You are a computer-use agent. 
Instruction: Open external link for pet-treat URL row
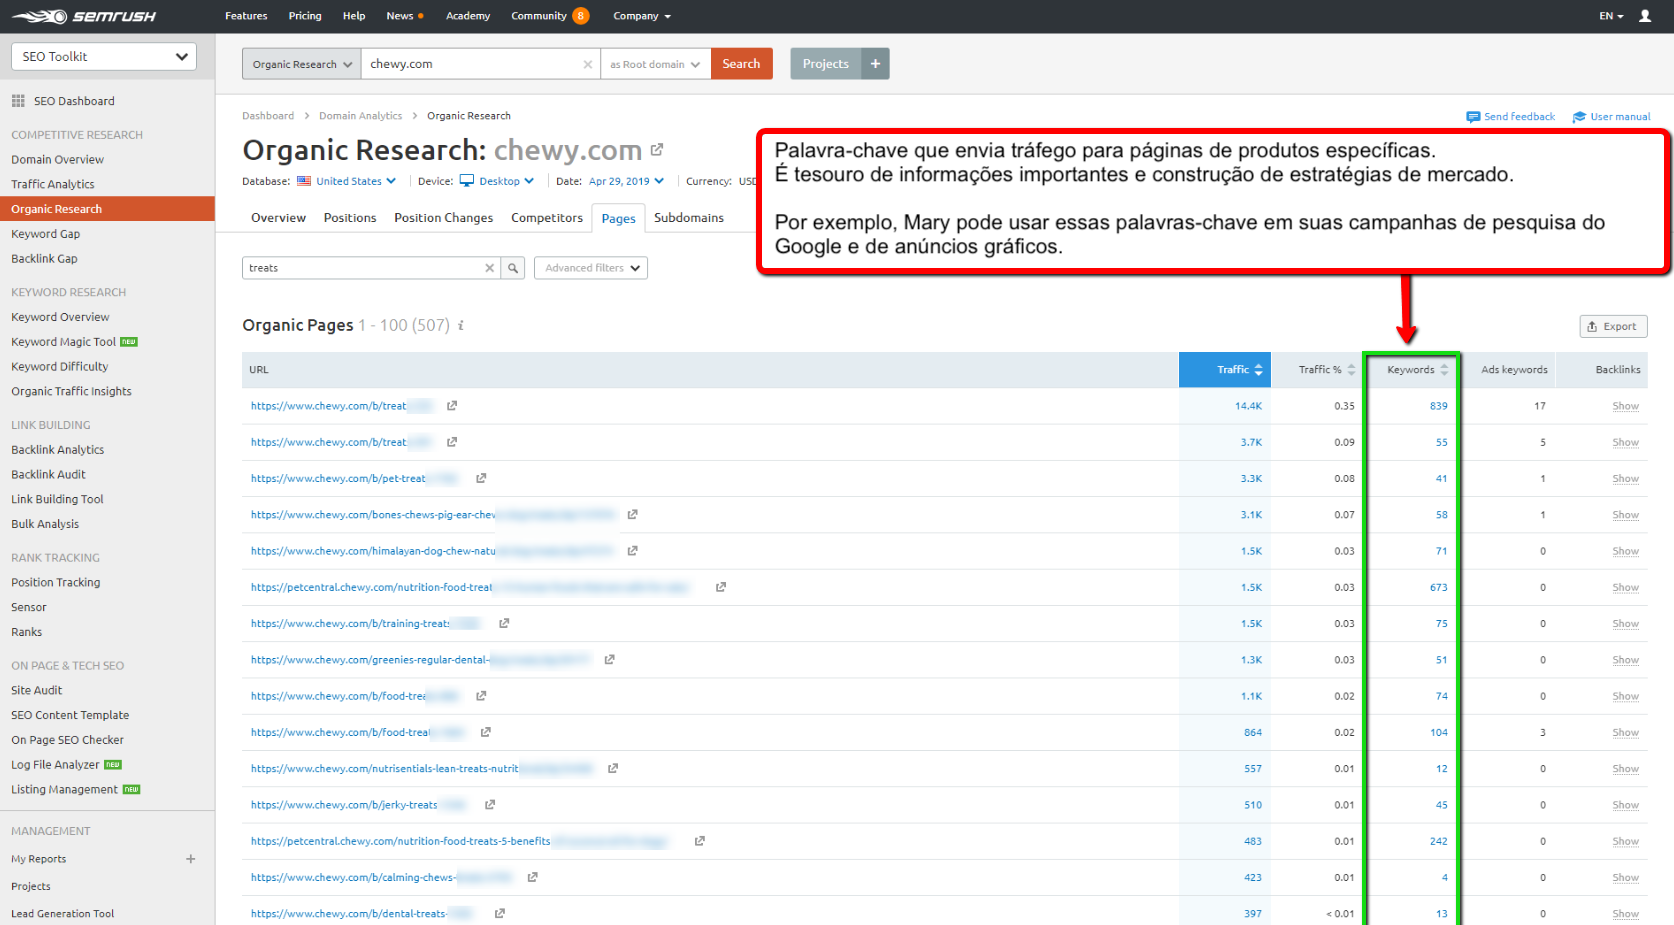(481, 478)
